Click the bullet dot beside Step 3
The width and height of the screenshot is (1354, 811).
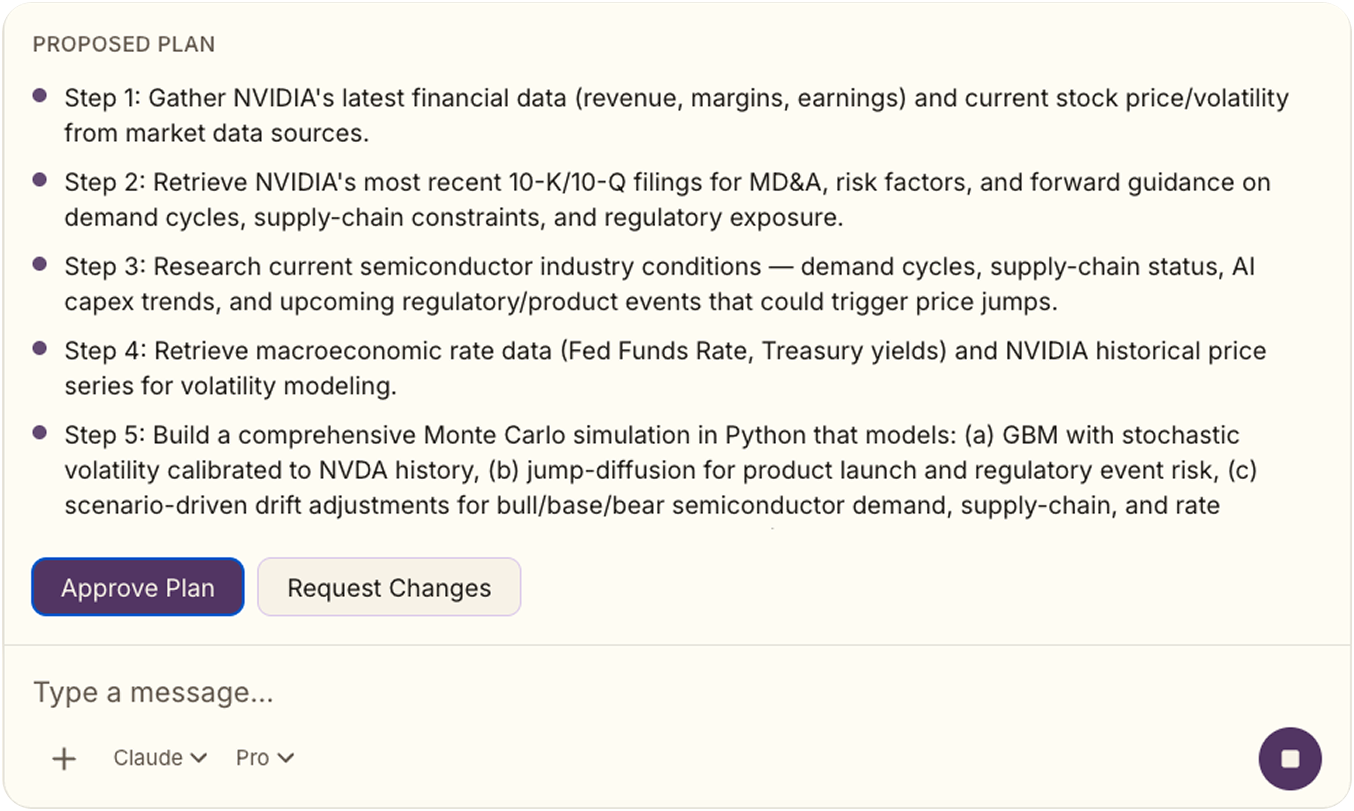(40, 264)
